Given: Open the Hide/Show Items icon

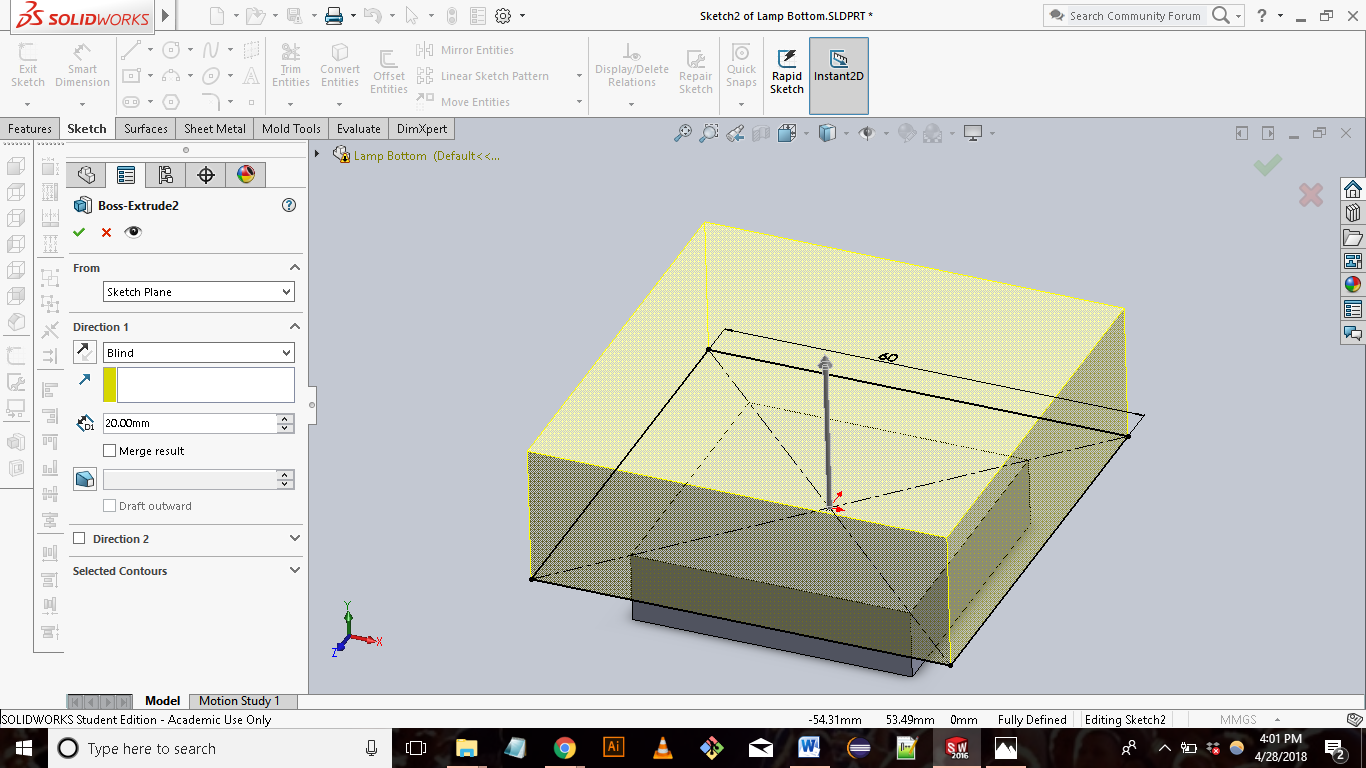Looking at the screenshot, I should tap(867, 133).
